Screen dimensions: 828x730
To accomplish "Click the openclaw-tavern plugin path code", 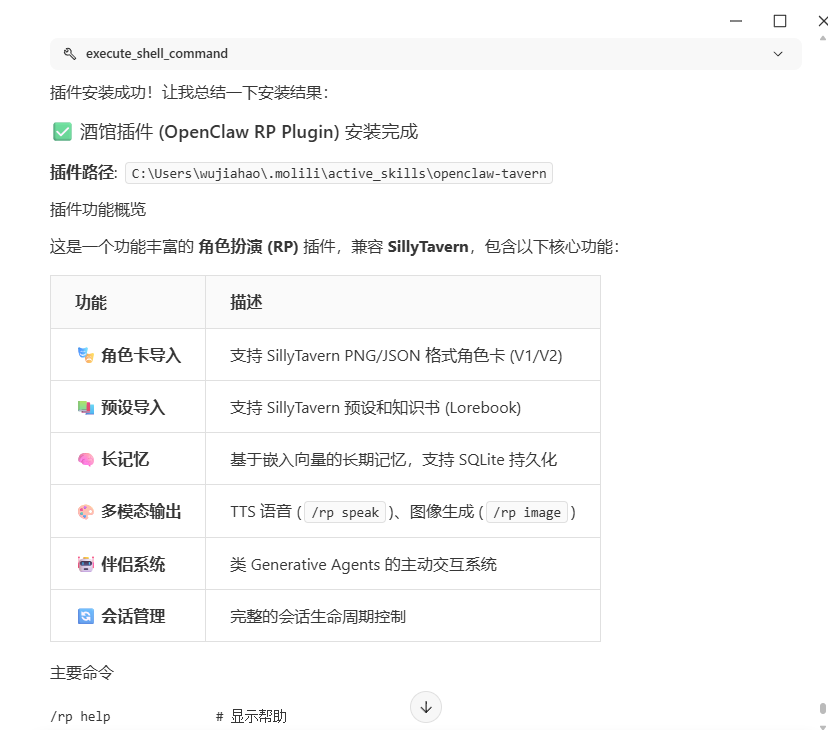I will [339, 173].
